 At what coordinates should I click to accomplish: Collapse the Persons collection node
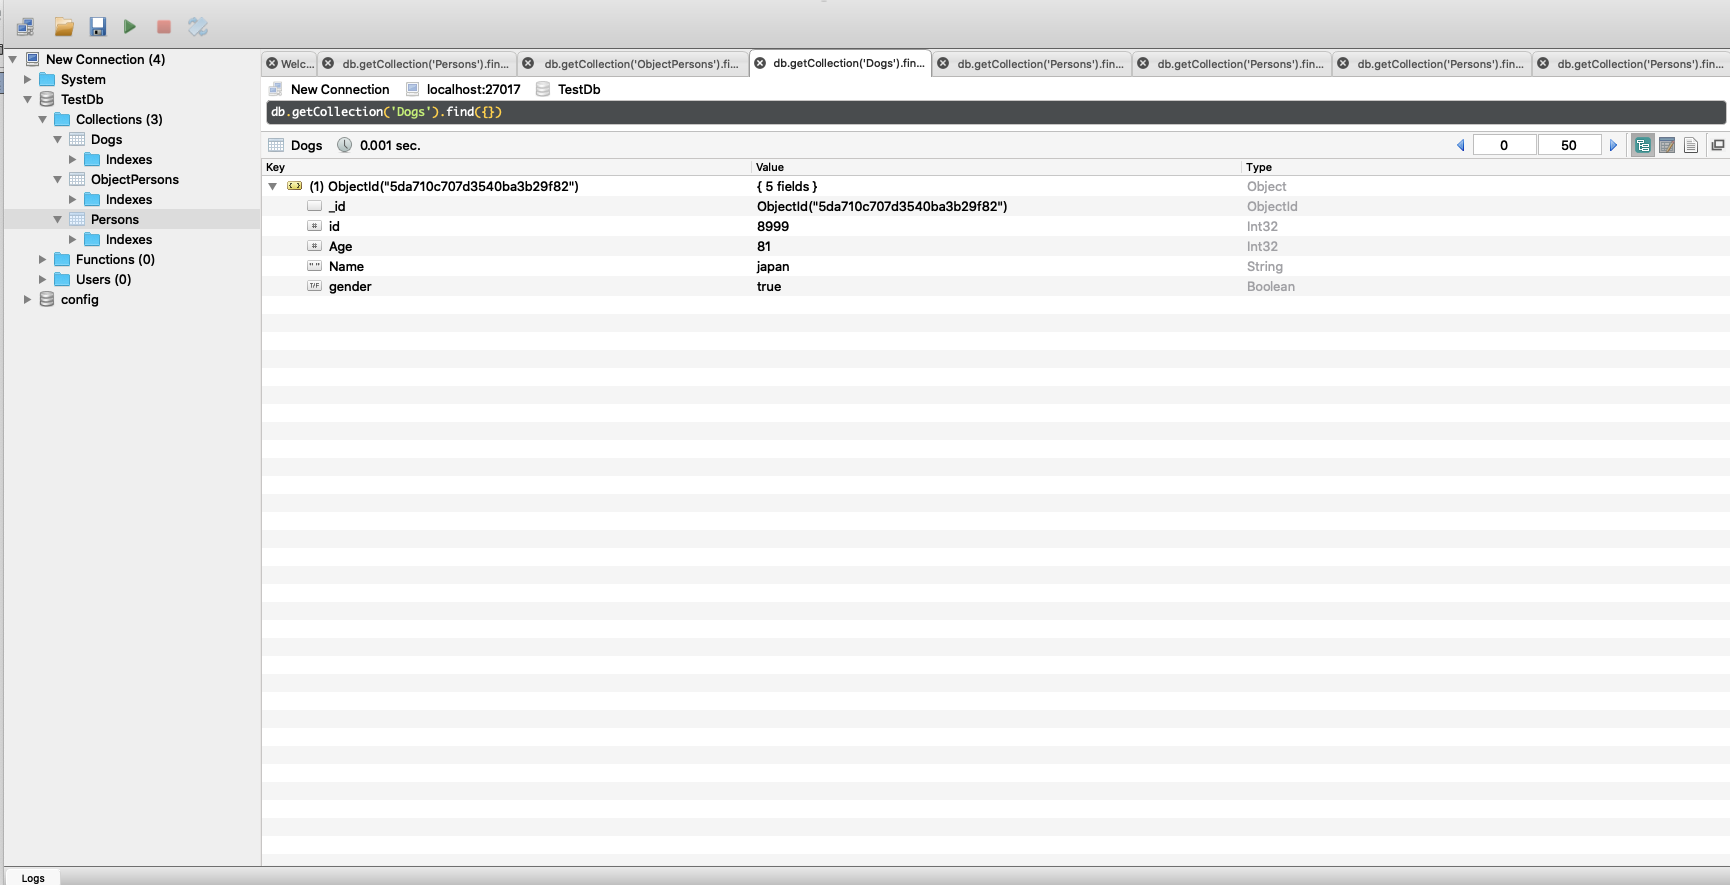pos(58,219)
